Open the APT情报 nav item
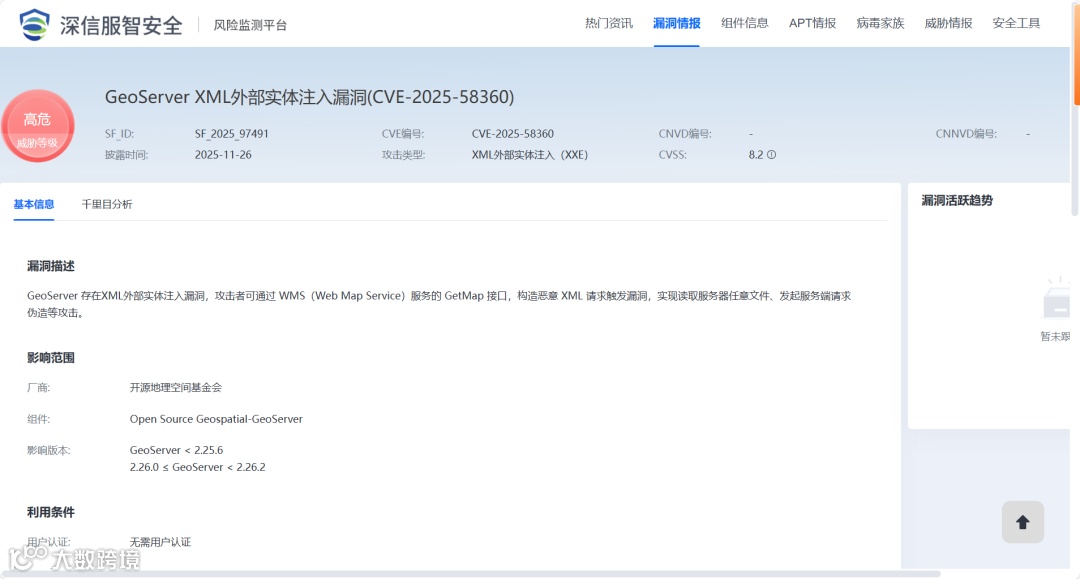This screenshot has width=1080, height=579. pos(812,23)
